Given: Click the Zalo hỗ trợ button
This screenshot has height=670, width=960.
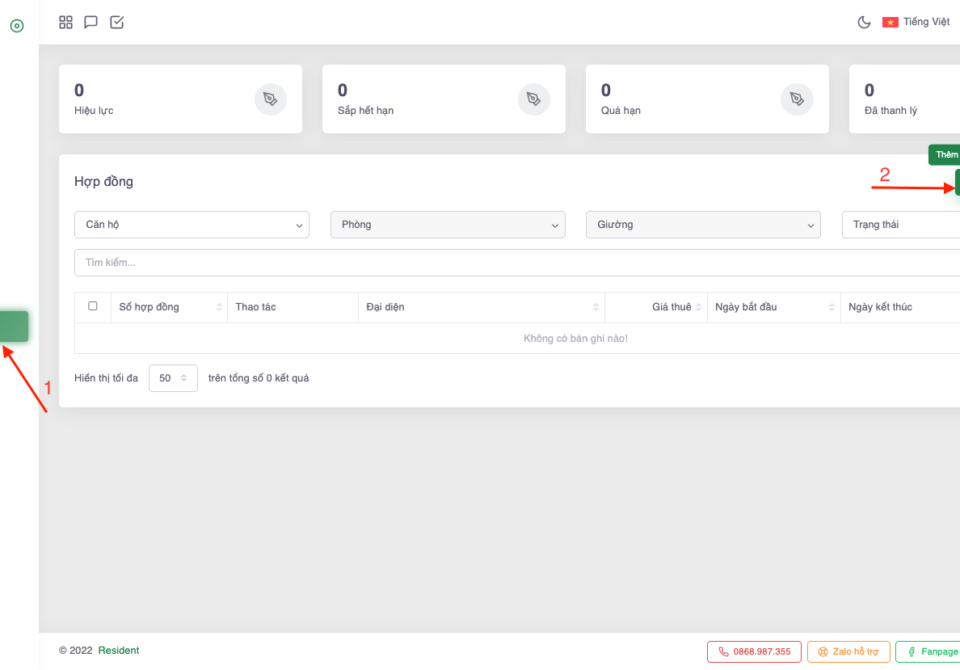Looking at the screenshot, I should click(x=848, y=652).
